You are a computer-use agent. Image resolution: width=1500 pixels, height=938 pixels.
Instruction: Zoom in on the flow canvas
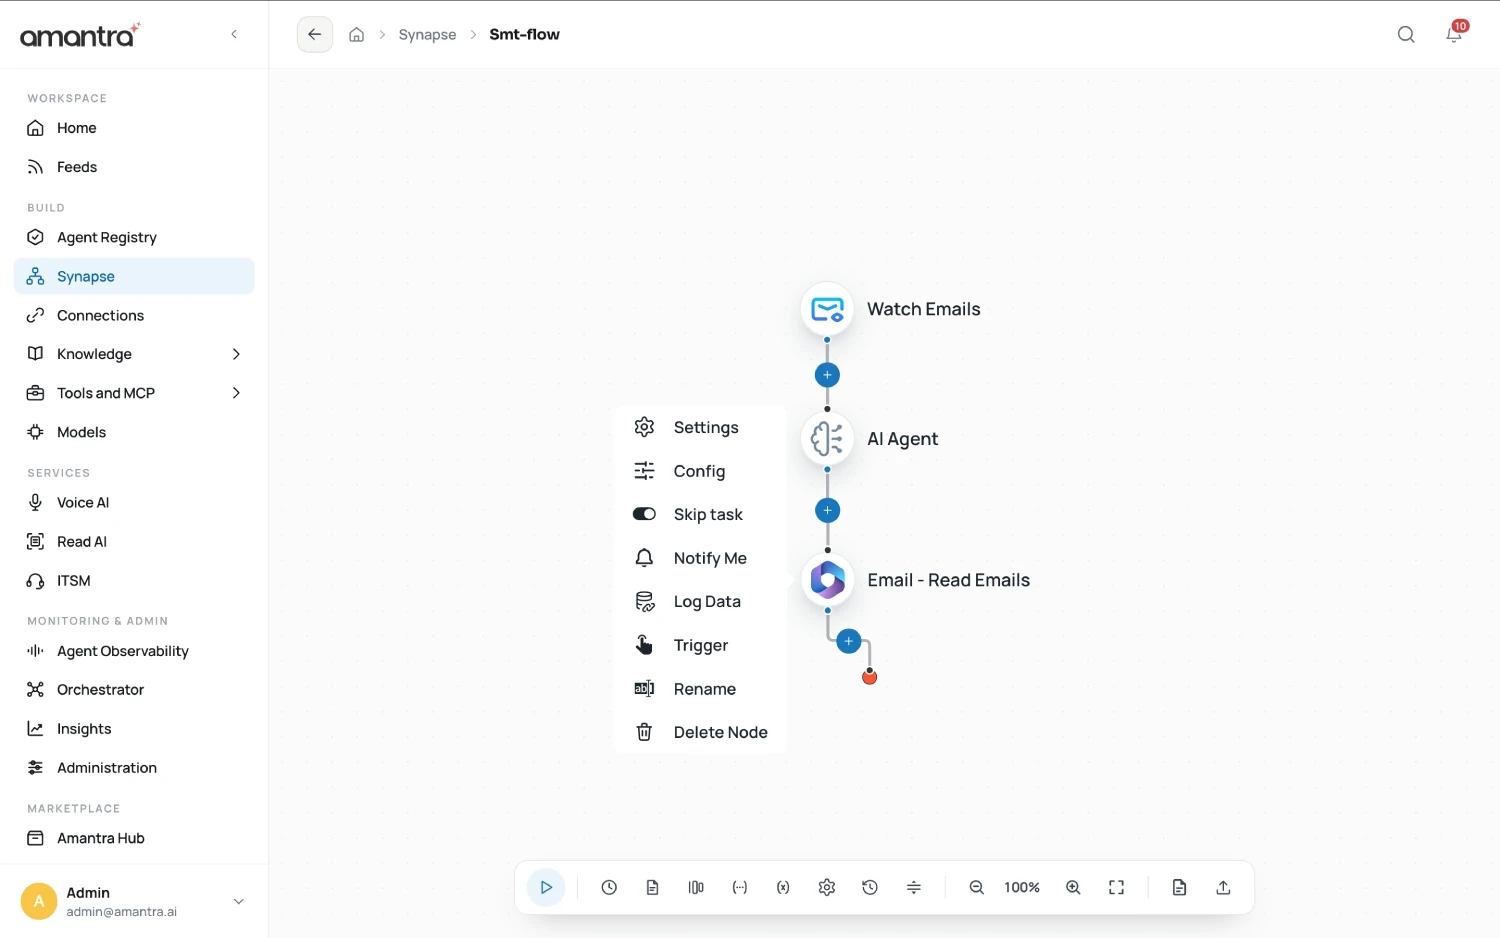click(1073, 887)
